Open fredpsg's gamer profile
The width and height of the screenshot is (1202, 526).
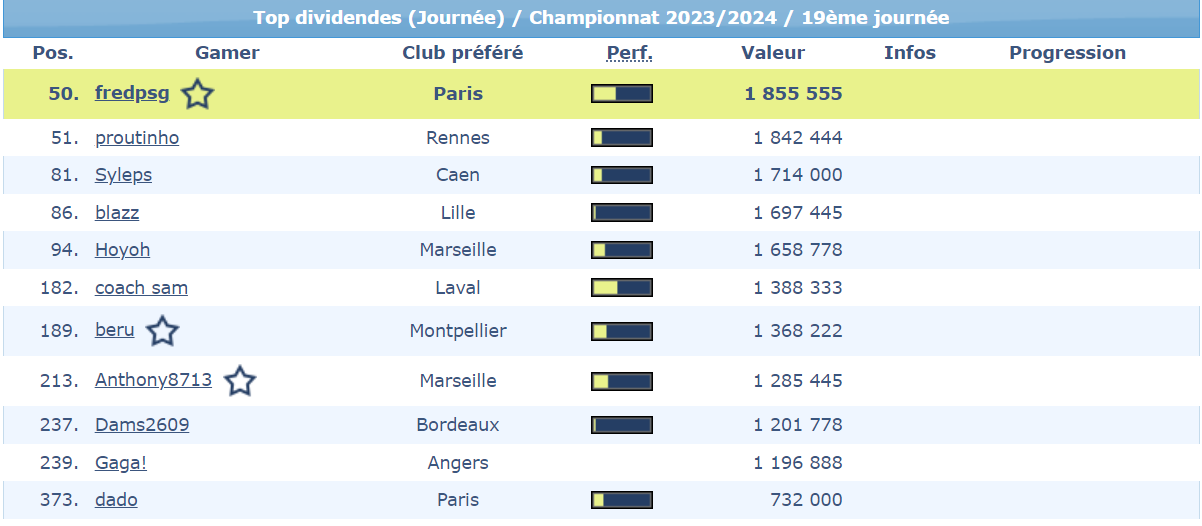[x=132, y=94]
